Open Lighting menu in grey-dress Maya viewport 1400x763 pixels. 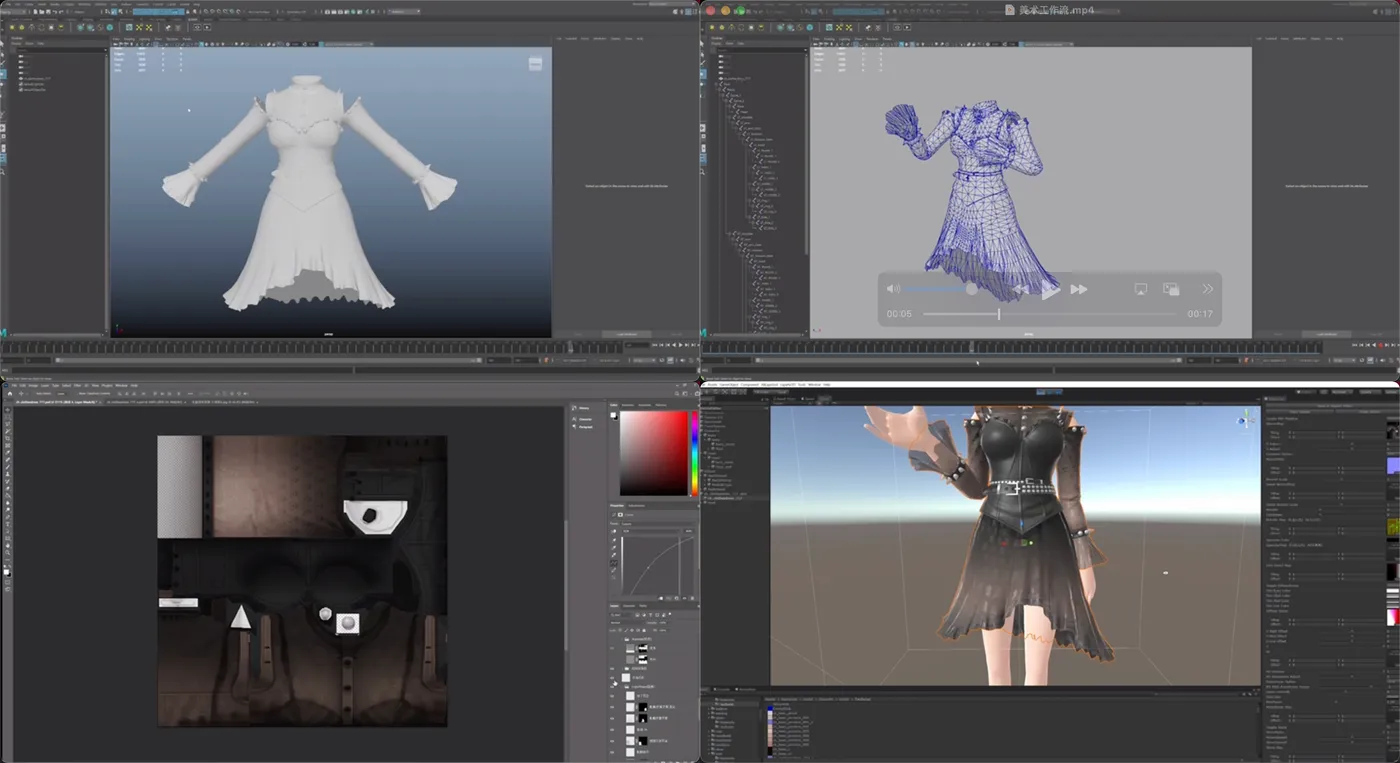144,39
